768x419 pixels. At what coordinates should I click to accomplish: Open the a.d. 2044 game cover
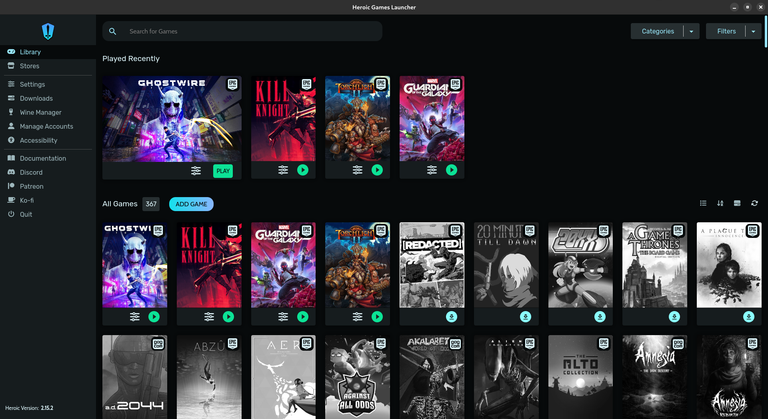click(135, 377)
